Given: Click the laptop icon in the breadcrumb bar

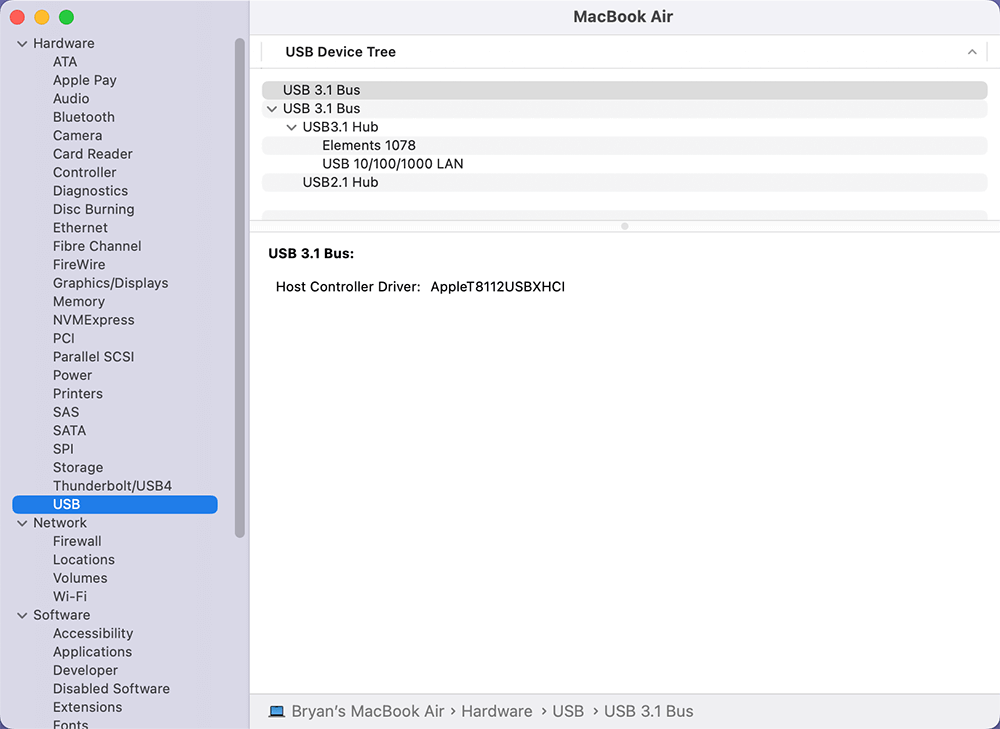Looking at the screenshot, I should click(274, 711).
